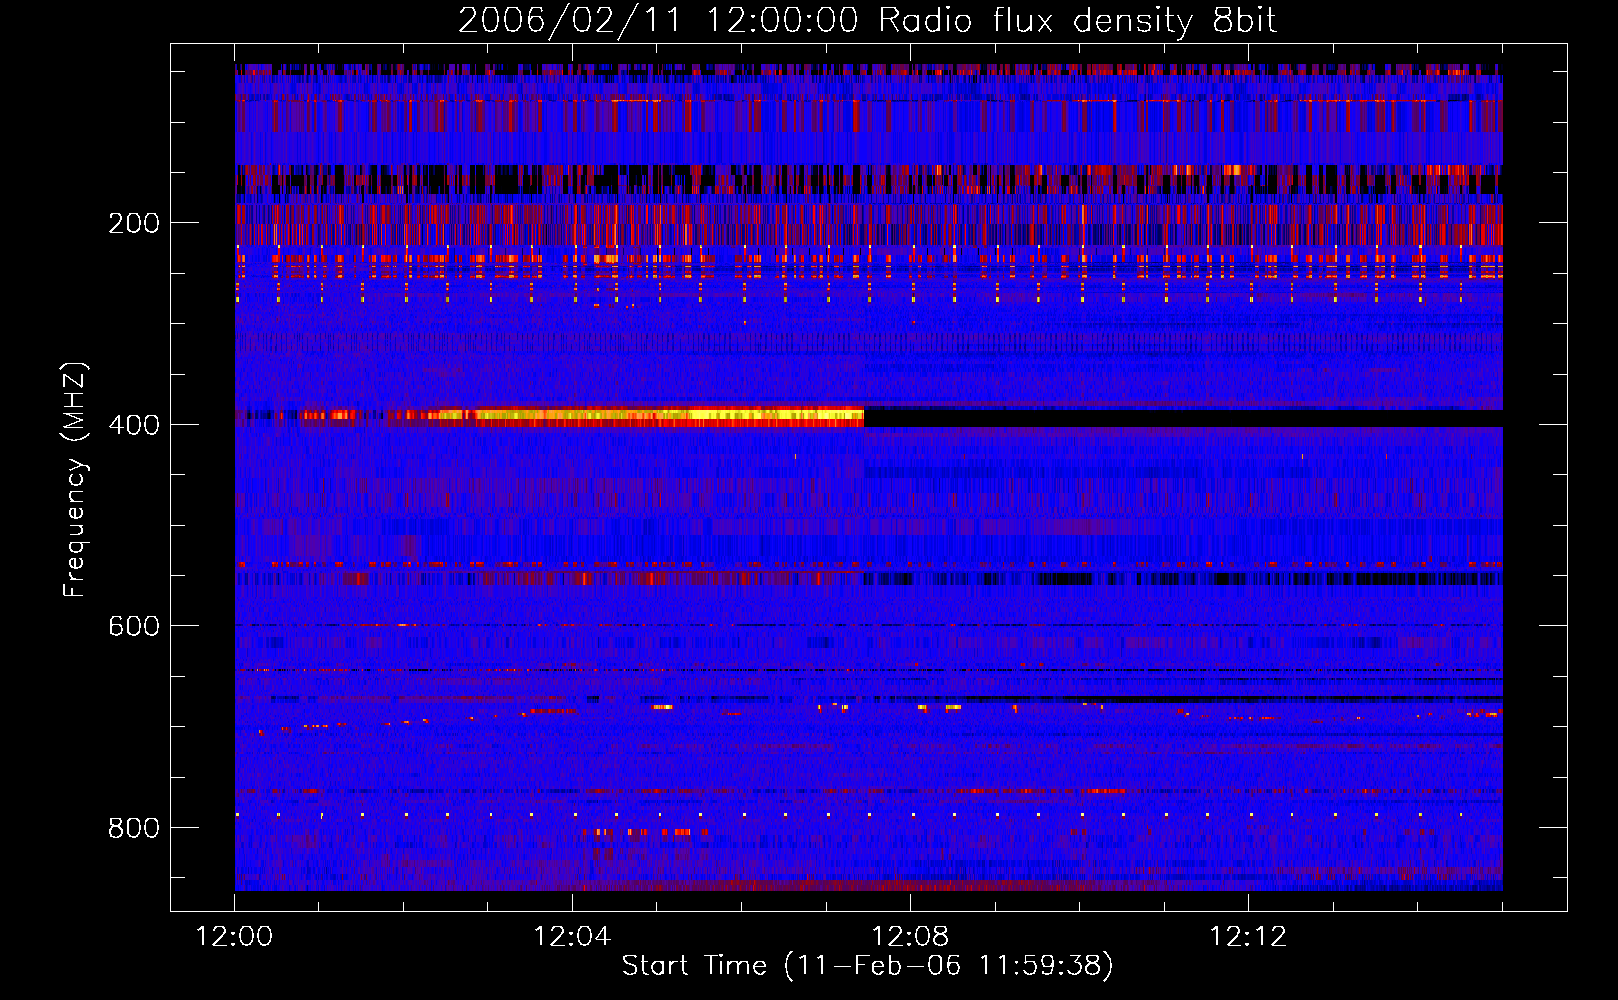
Task: Click the 'Start Time (11-Feb-06 11:59:38)' x-axis label
Action: 867,966
